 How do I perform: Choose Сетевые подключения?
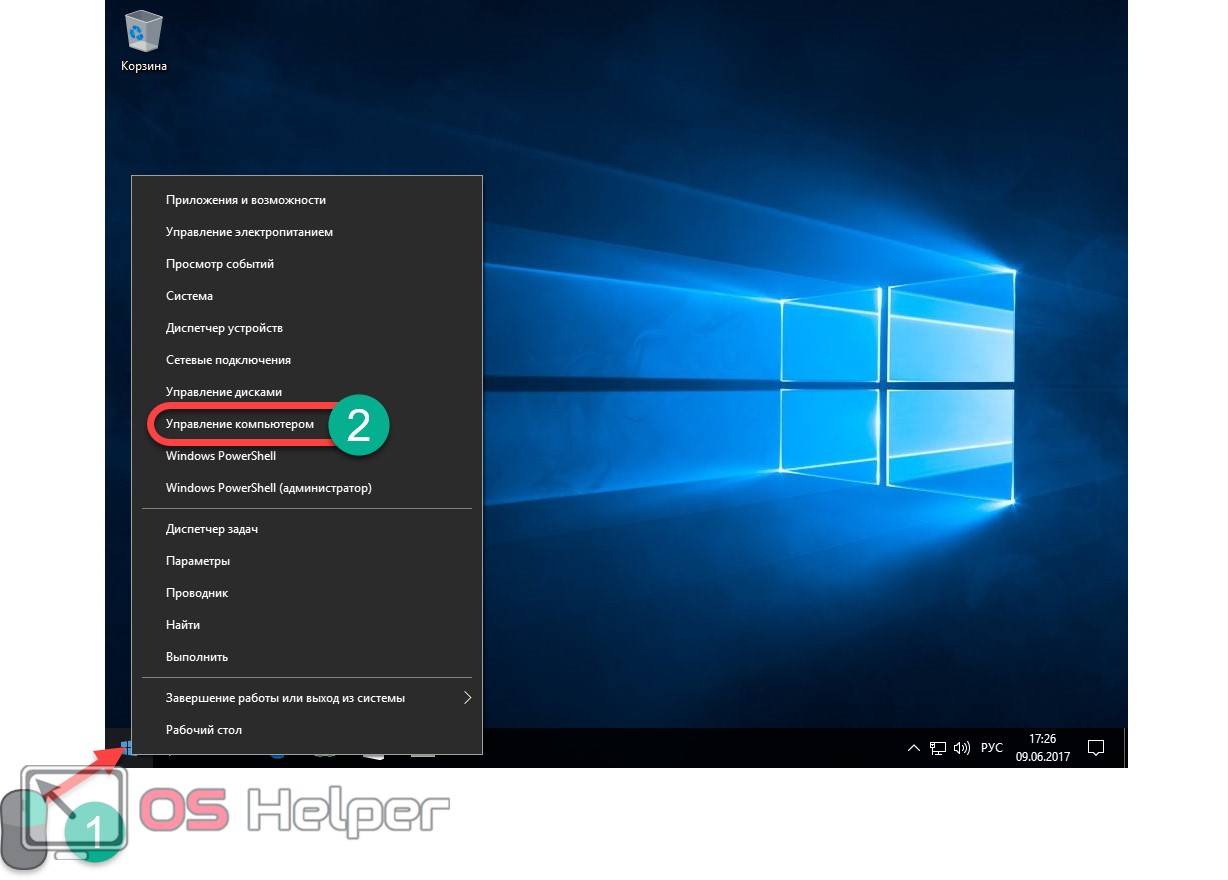click(x=308, y=360)
